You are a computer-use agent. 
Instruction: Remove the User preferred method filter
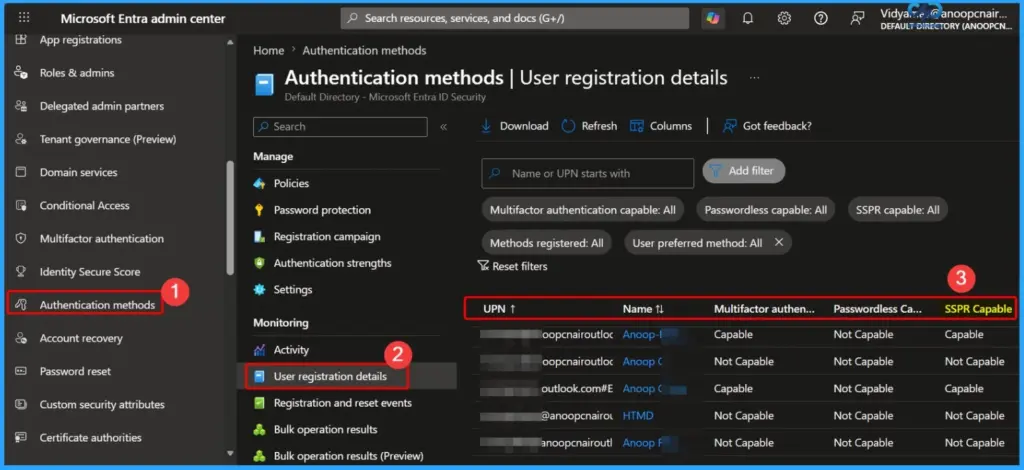coord(778,242)
